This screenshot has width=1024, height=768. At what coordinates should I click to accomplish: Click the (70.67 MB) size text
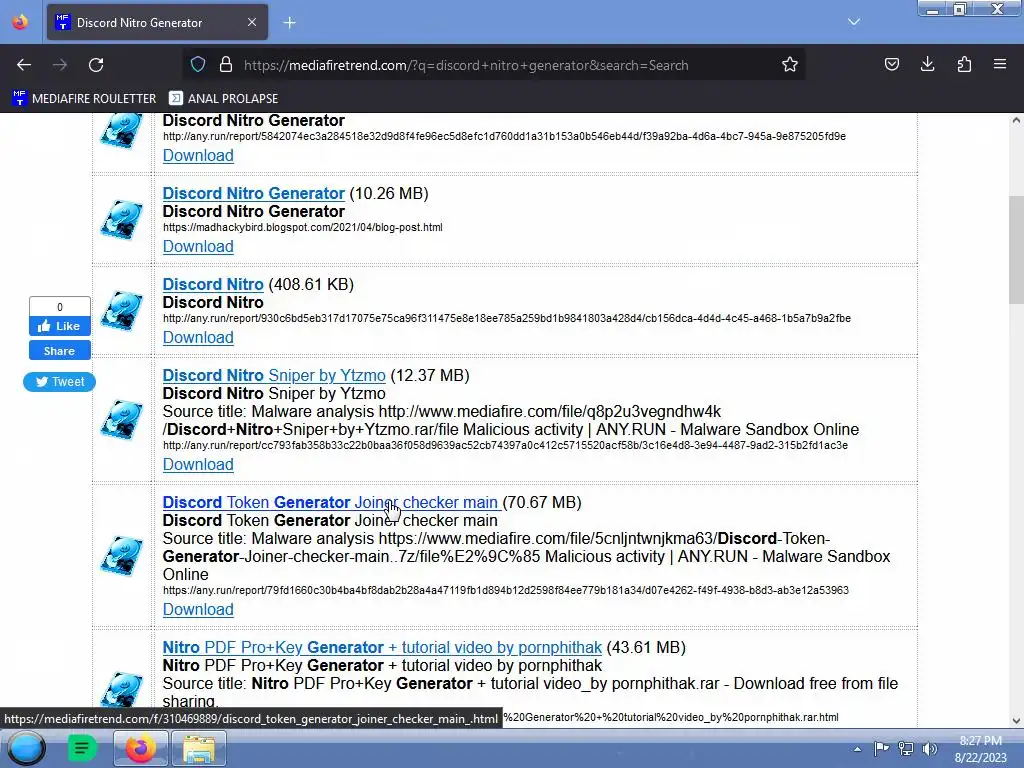point(542,502)
